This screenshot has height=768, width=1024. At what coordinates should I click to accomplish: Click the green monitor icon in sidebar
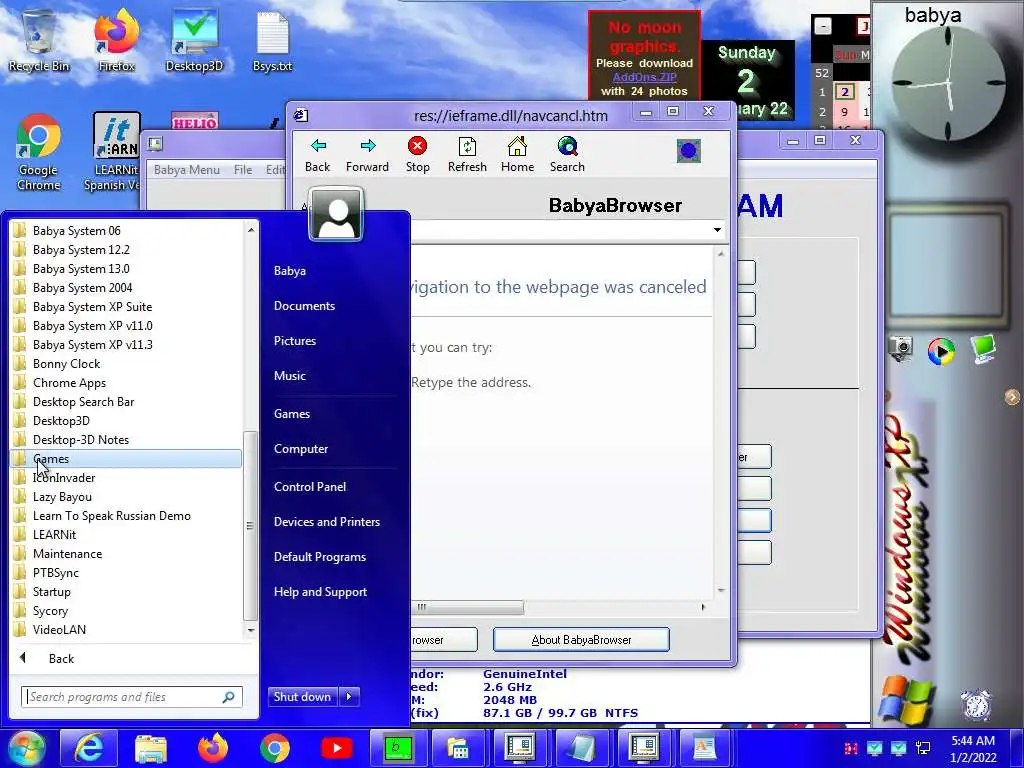pyautogui.click(x=983, y=348)
